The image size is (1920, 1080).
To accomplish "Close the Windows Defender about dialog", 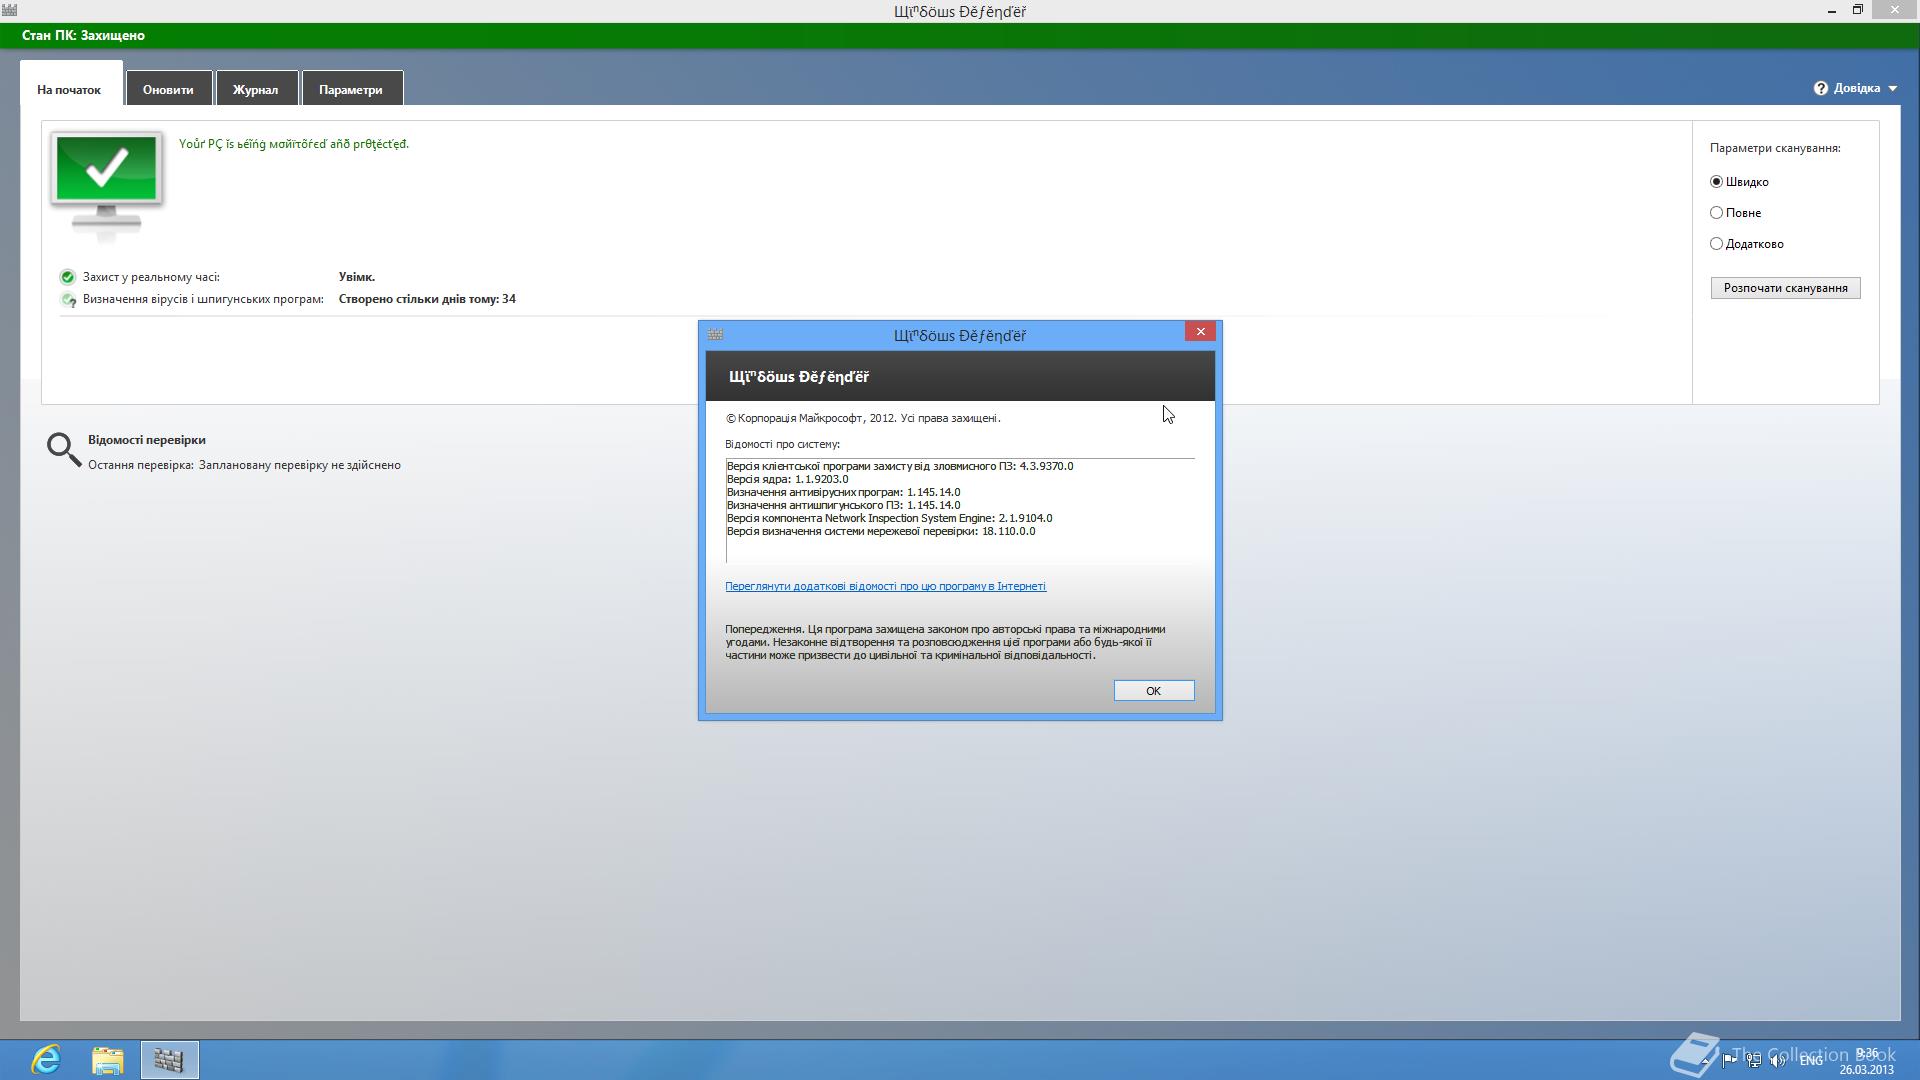I will (1200, 332).
